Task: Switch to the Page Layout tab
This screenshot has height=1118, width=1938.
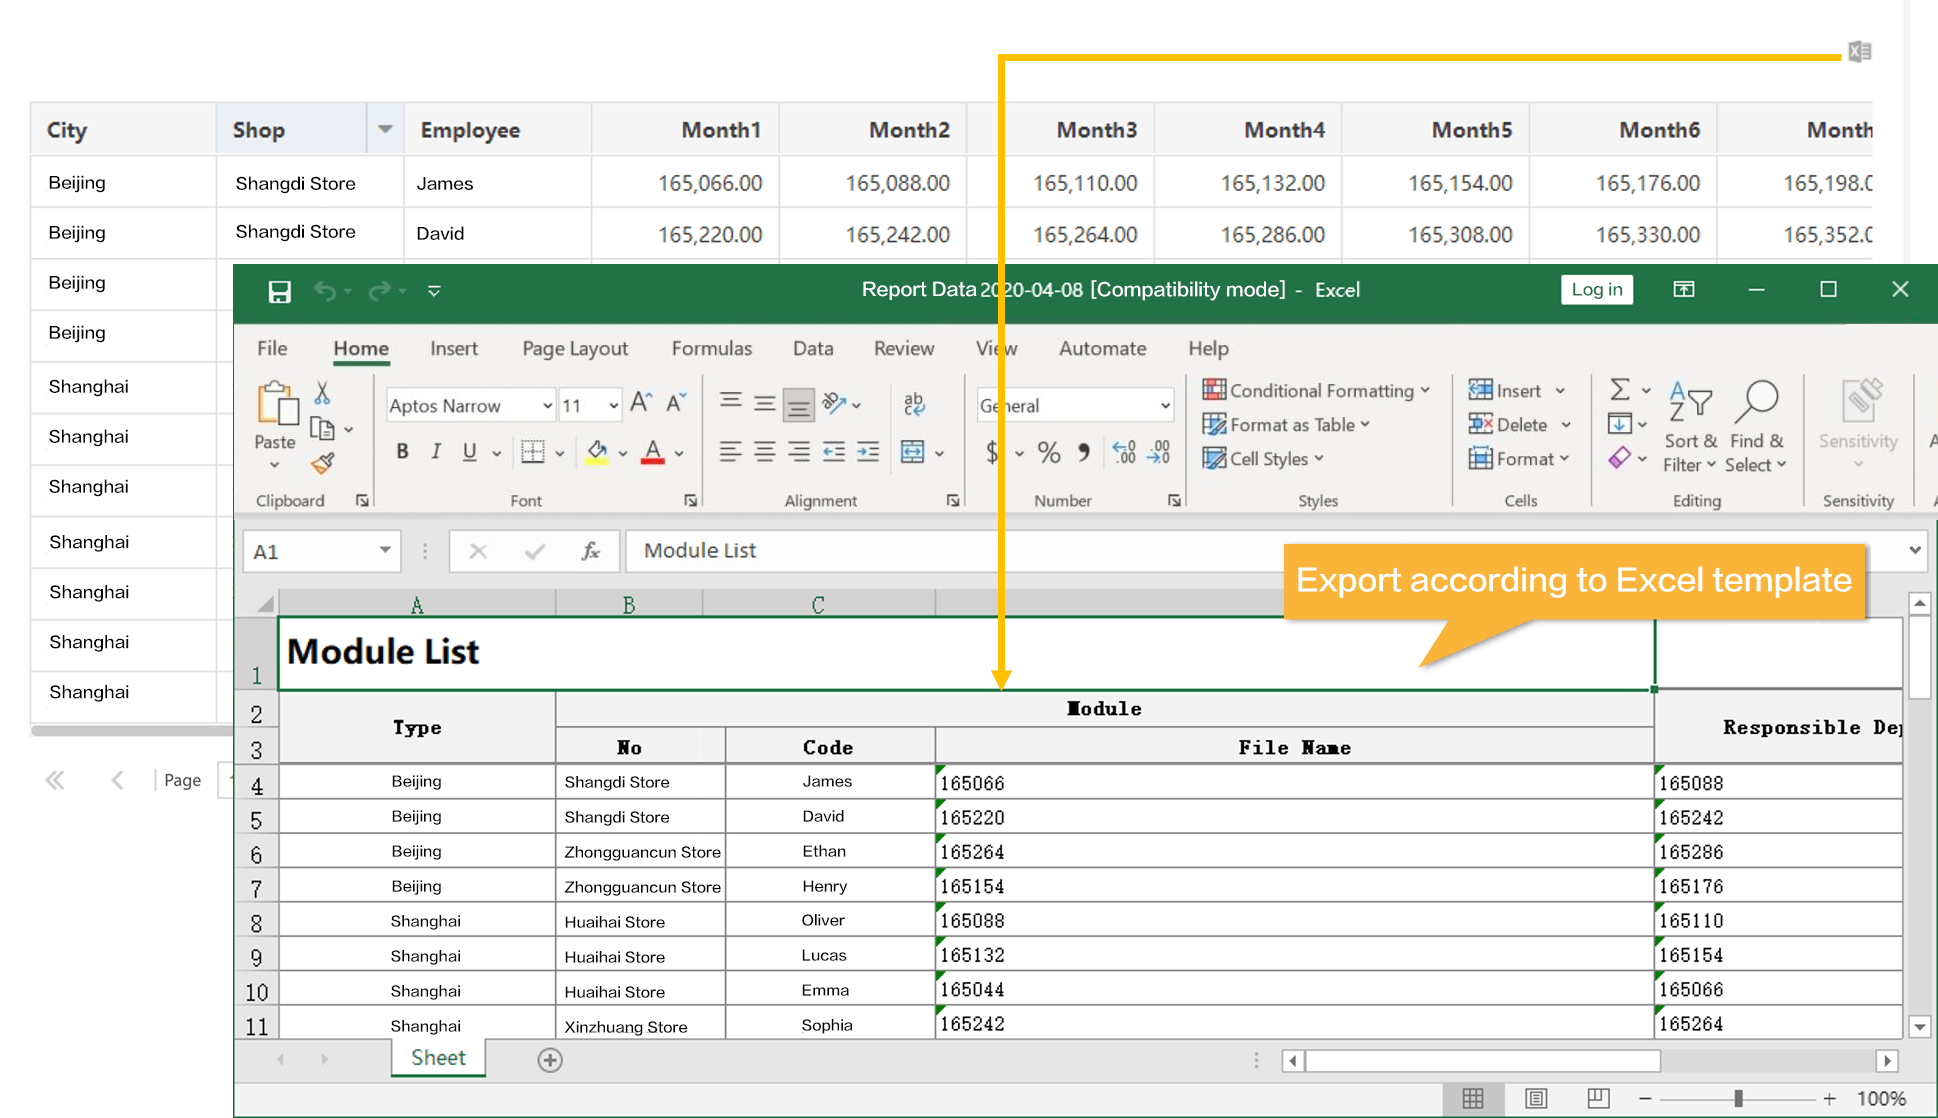Action: coord(575,348)
